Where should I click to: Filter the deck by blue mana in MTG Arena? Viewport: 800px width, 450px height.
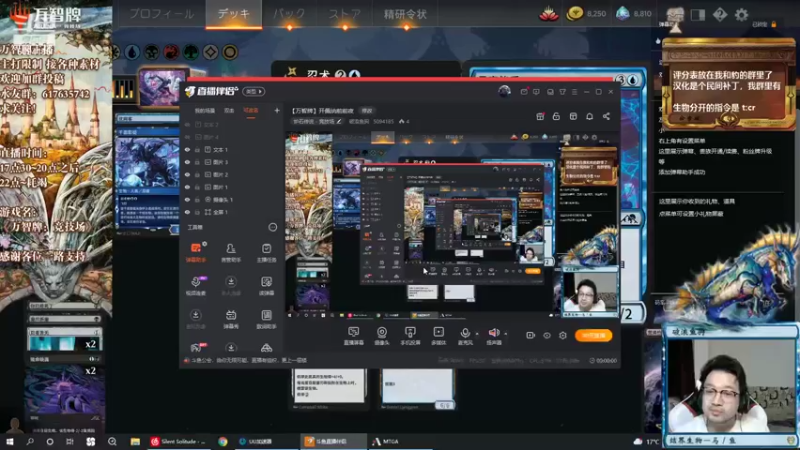click(132, 52)
